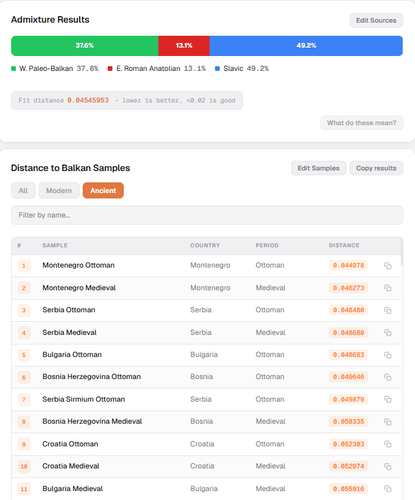This screenshot has width=415, height=500.
Task: Click the red 13.1% admixture bar segment
Action: click(x=184, y=46)
